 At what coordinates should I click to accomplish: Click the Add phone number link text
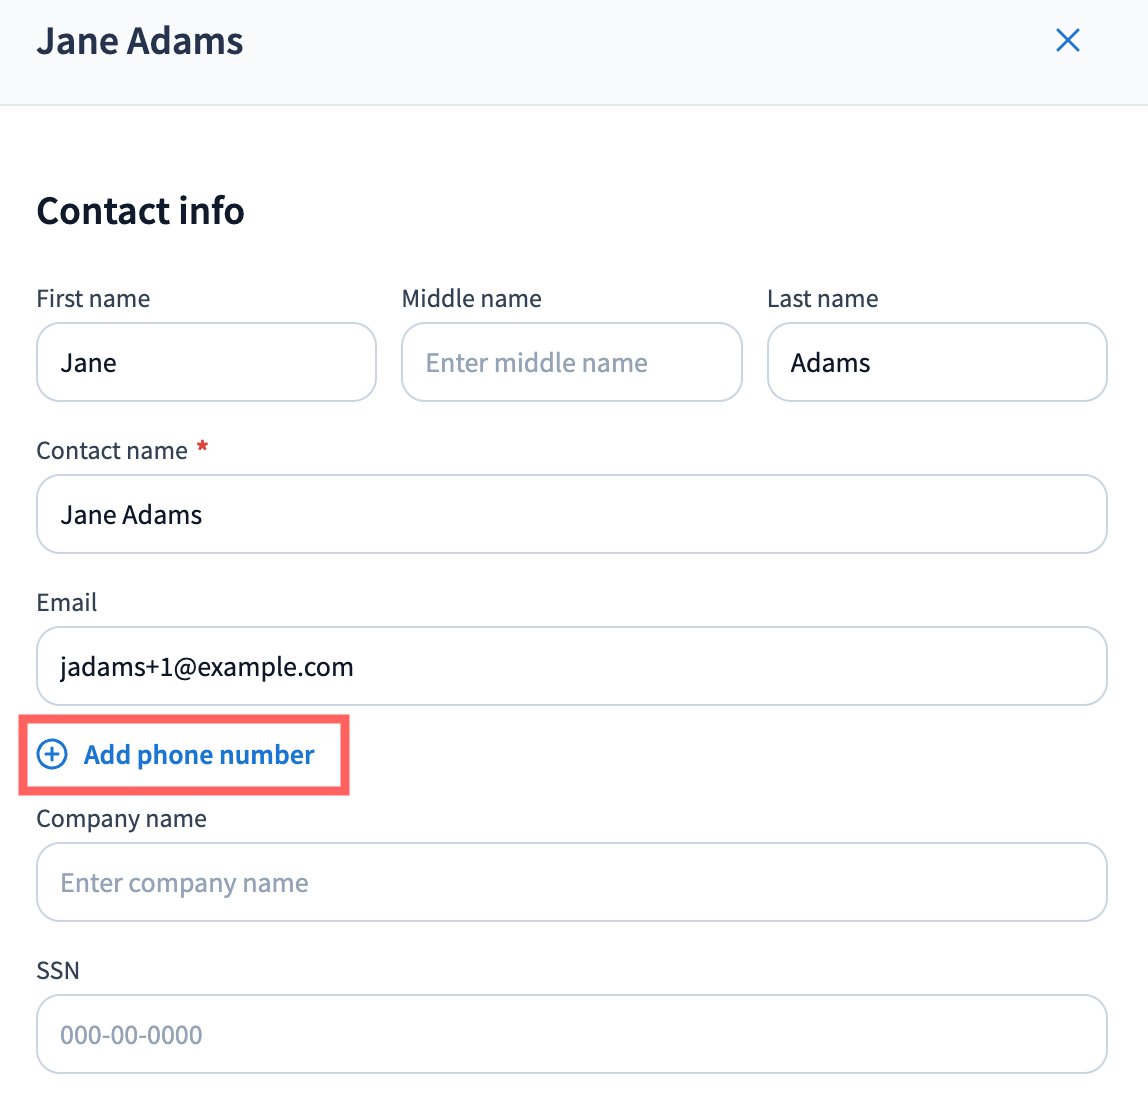[199, 755]
